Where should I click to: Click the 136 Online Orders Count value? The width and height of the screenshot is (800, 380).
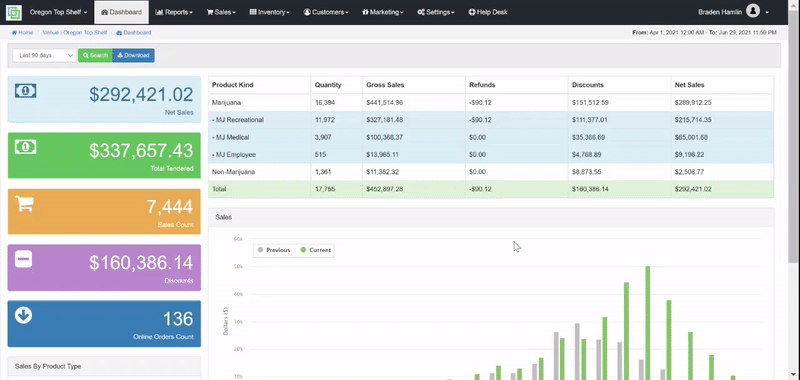178,319
